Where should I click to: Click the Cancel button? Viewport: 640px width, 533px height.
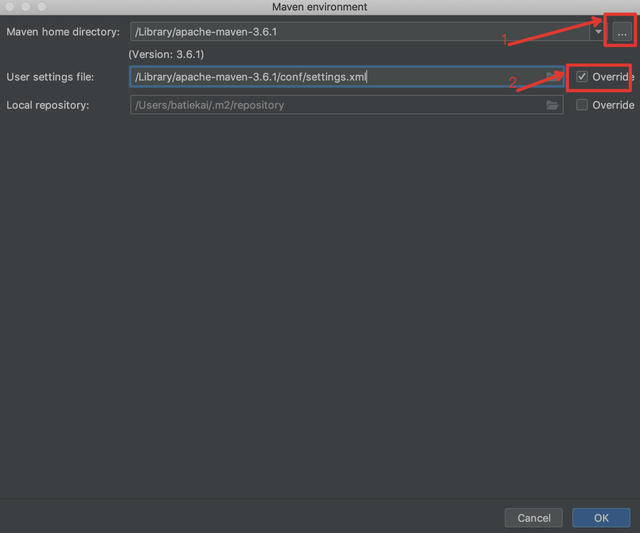pyautogui.click(x=534, y=518)
